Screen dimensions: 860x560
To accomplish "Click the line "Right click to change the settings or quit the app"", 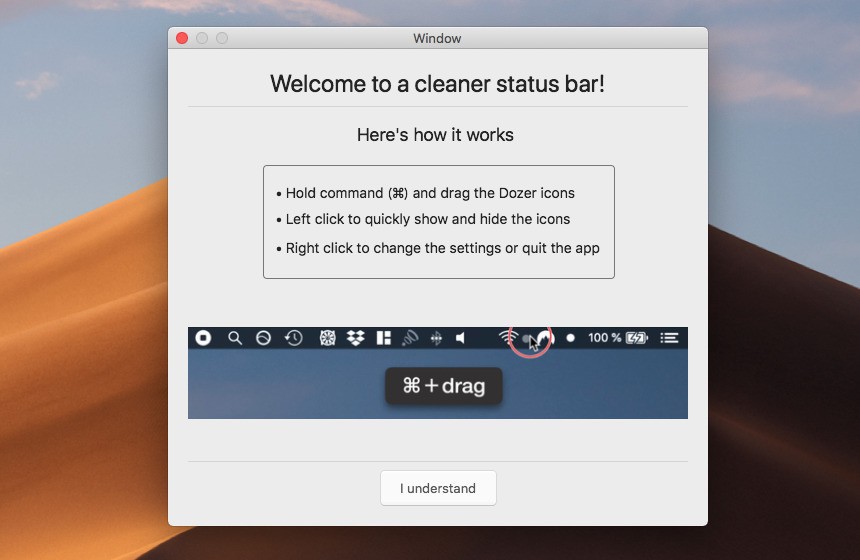I will [x=443, y=248].
